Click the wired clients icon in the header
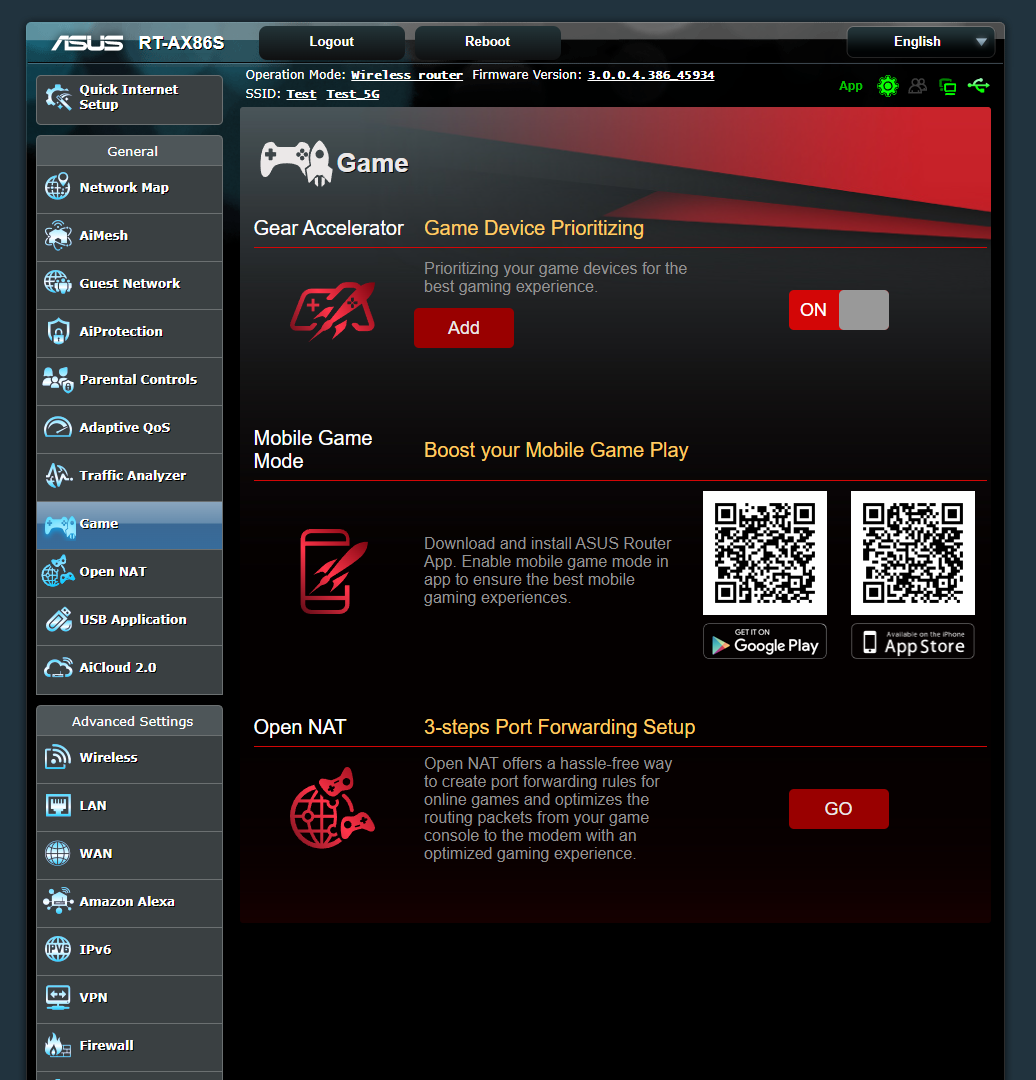Viewport: 1036px width, 1080px height. pos(947,86)
